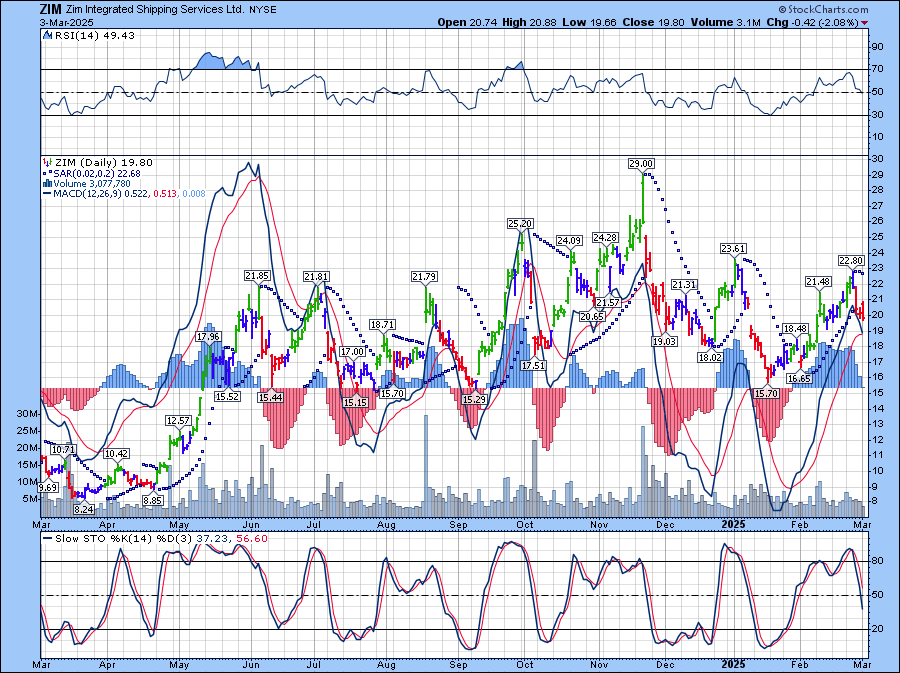This screenshot has height=673, width=900.
Task: Click the red down arrow beside Chg
Action: click(865, 22)
